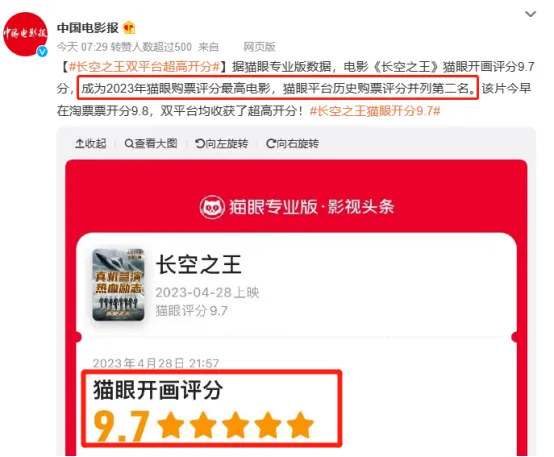Screen dimensions: 554x457
Task: Rotate the image right with 向右旋转
Action: 293,143
